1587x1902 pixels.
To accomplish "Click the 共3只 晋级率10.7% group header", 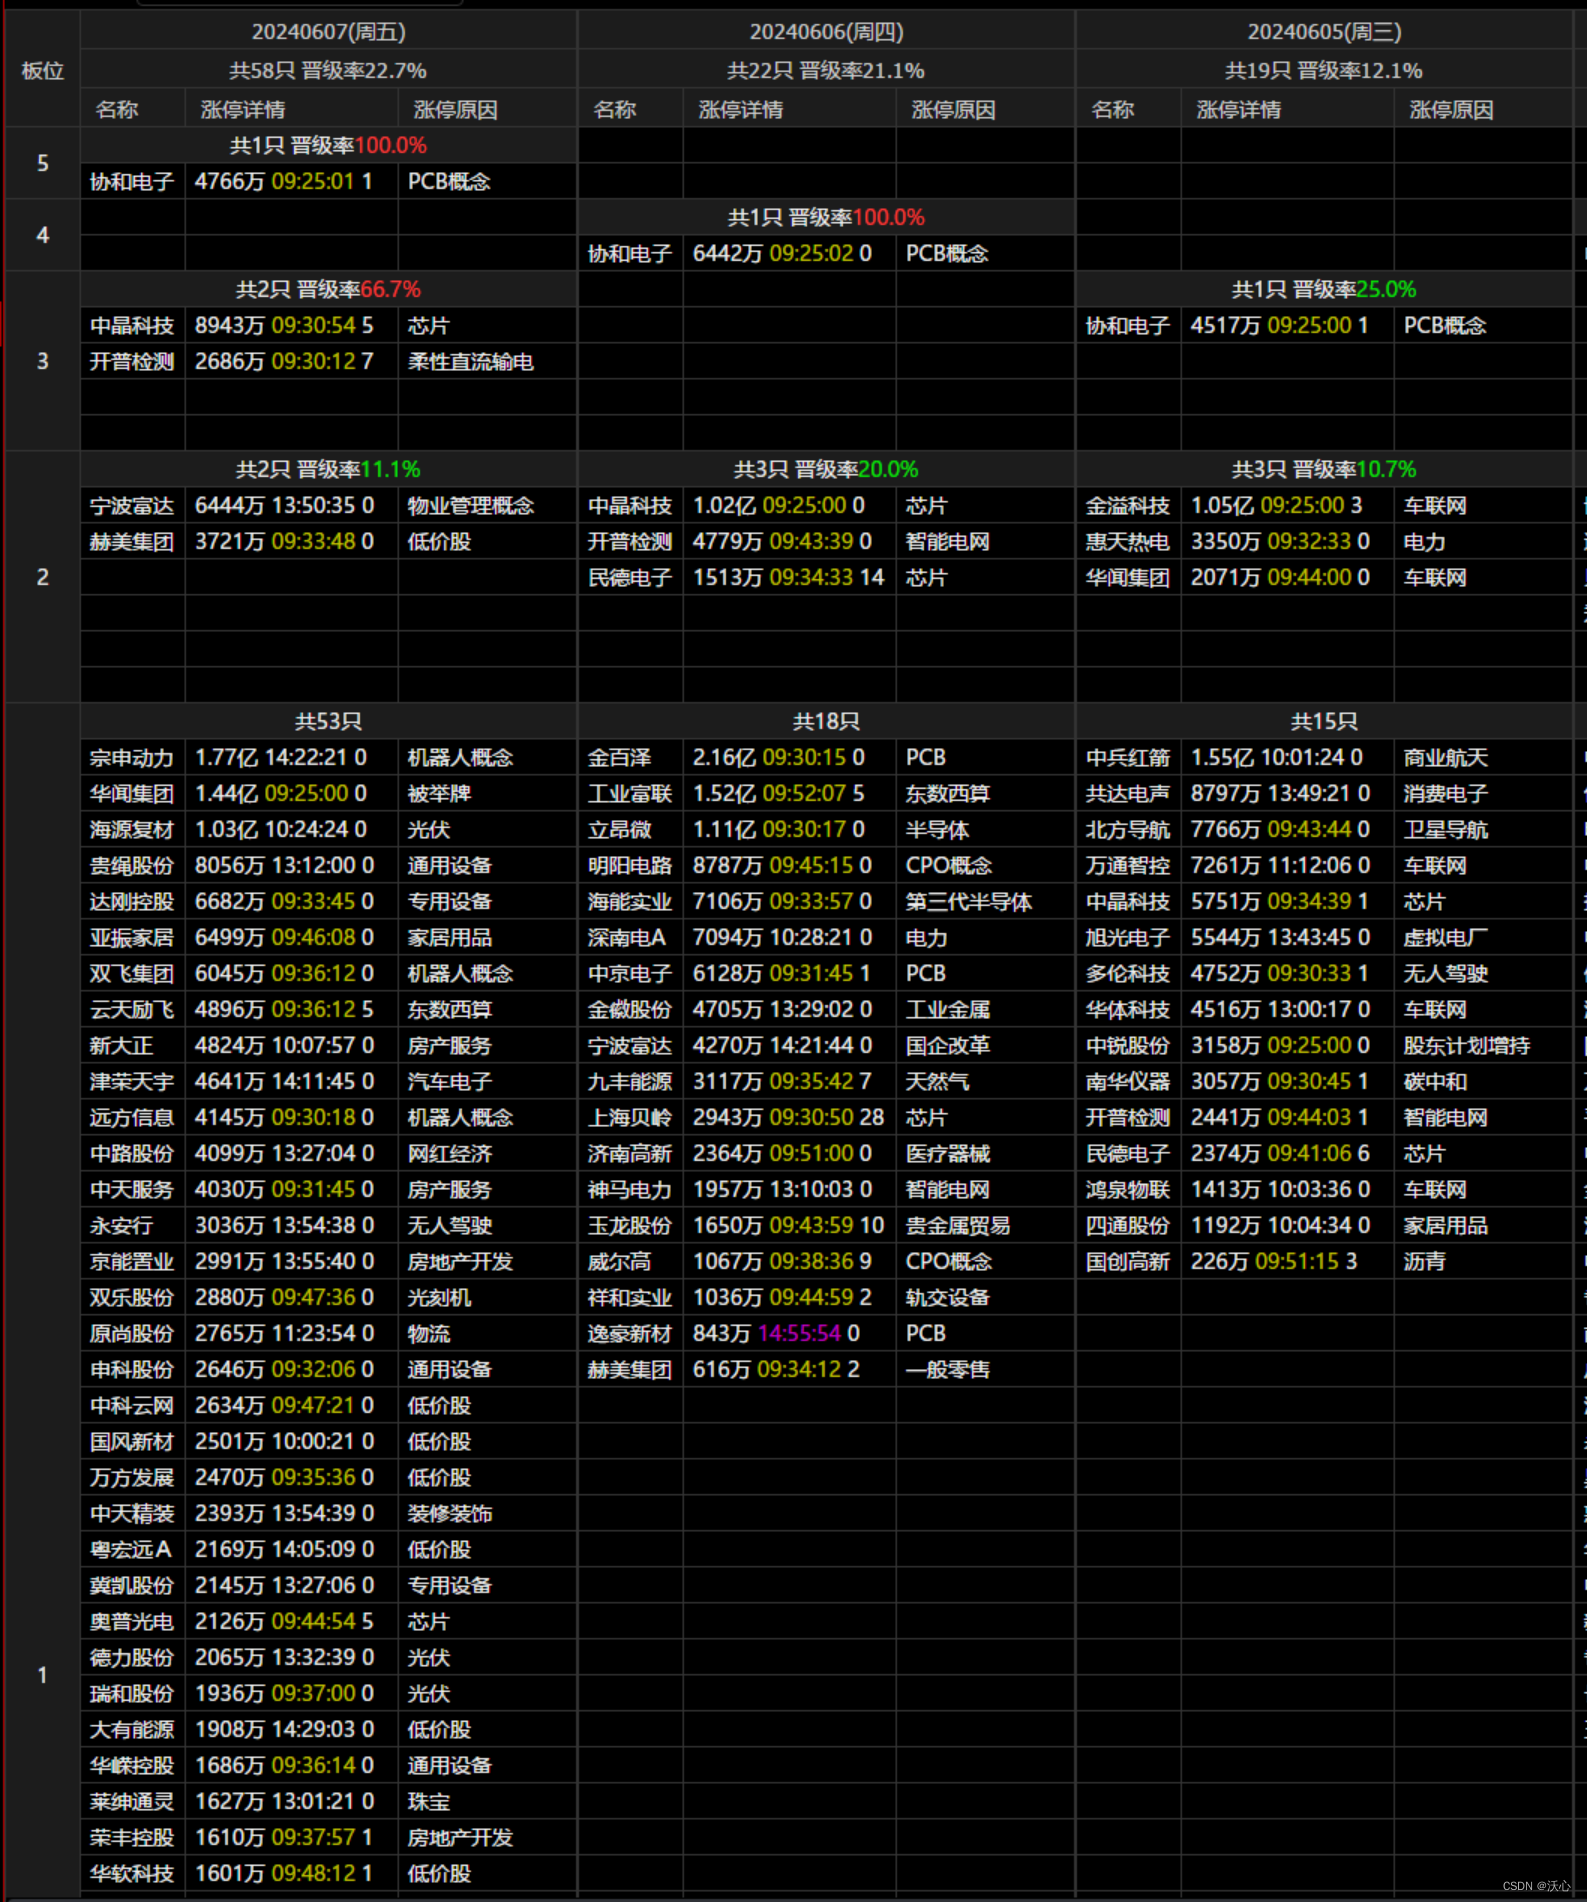I will pyautogui.click(x=1324, y=470).
